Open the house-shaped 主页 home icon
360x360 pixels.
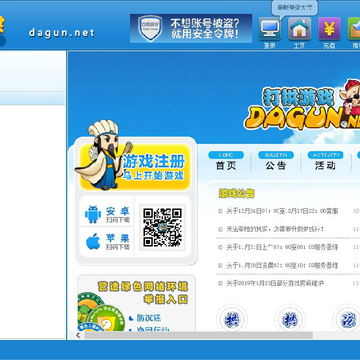299,29
